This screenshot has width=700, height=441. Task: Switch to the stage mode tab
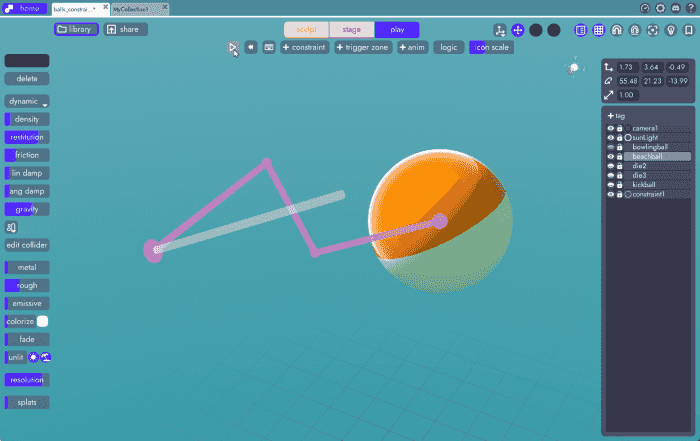coord(352,30)
